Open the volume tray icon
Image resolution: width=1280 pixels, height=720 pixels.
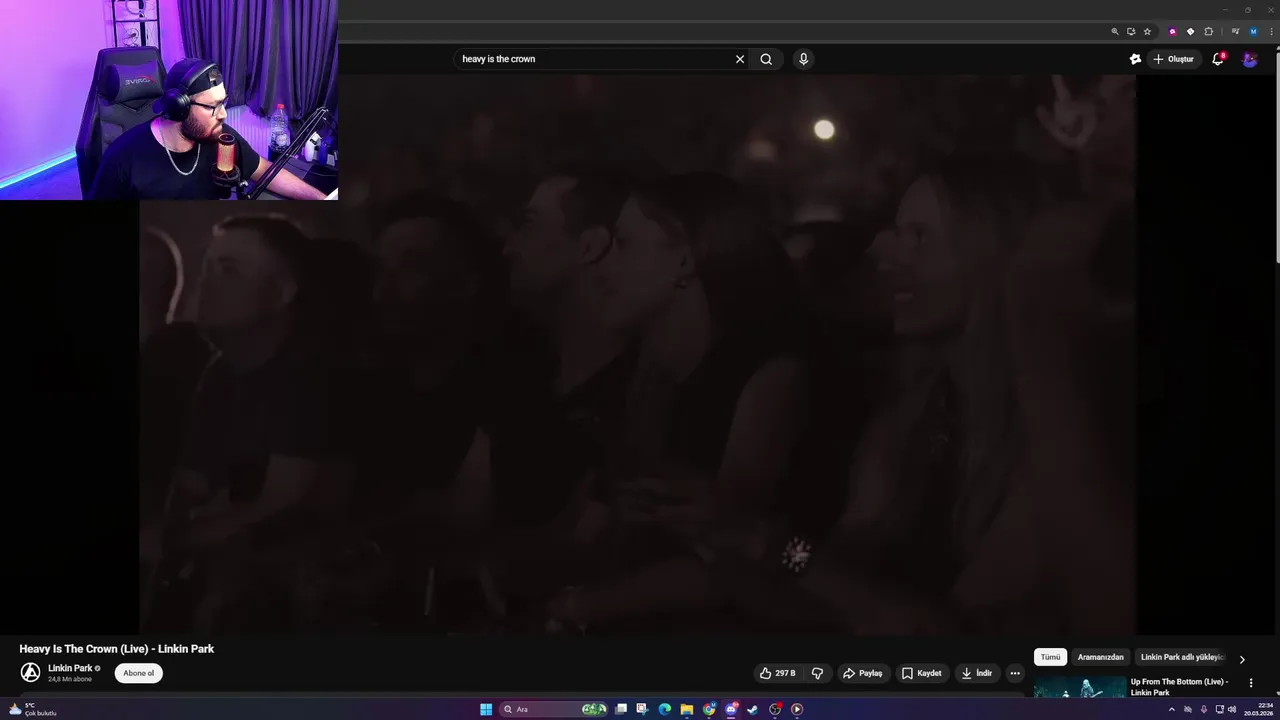point(1232,709)
